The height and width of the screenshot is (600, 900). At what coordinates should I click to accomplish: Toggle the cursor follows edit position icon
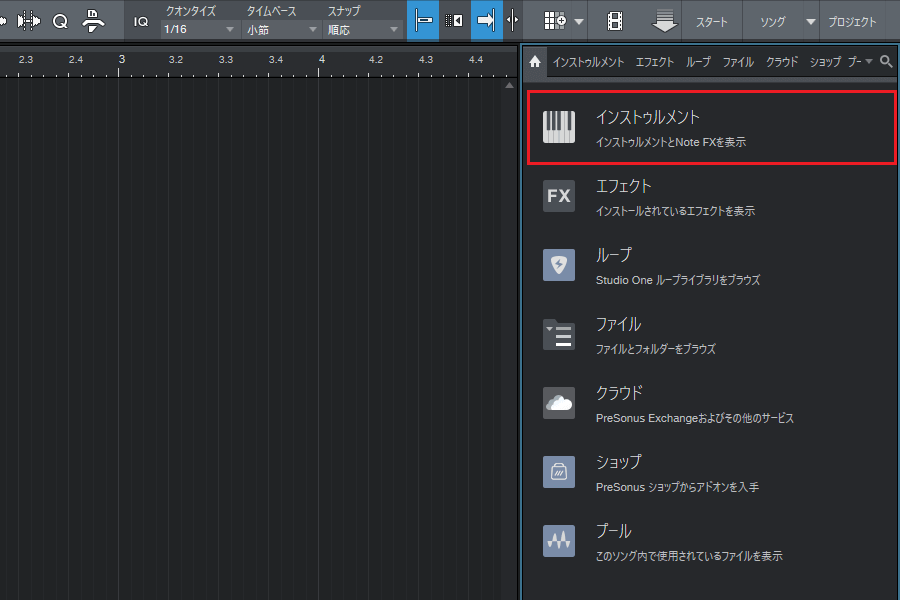[x=513, y=21]
